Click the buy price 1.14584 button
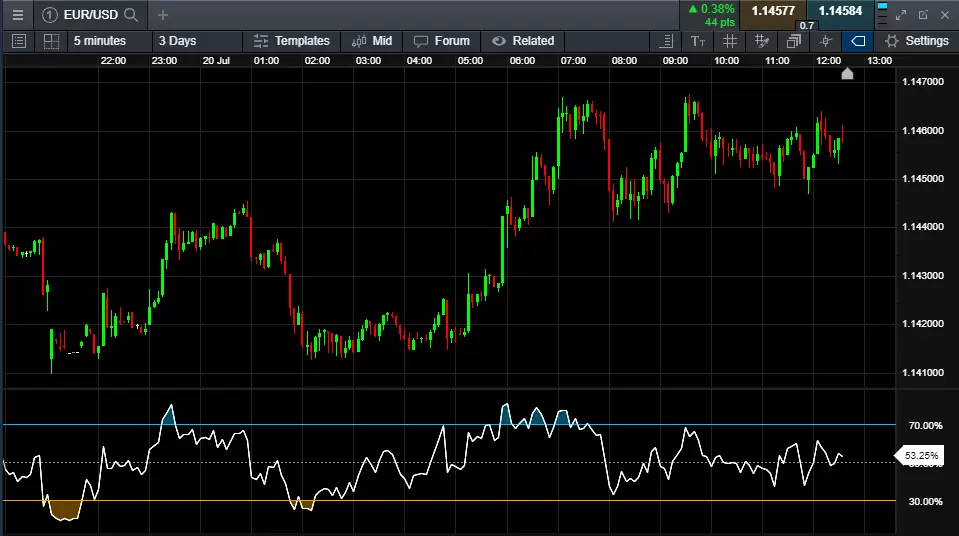959x536 pixels. [840, 12]
